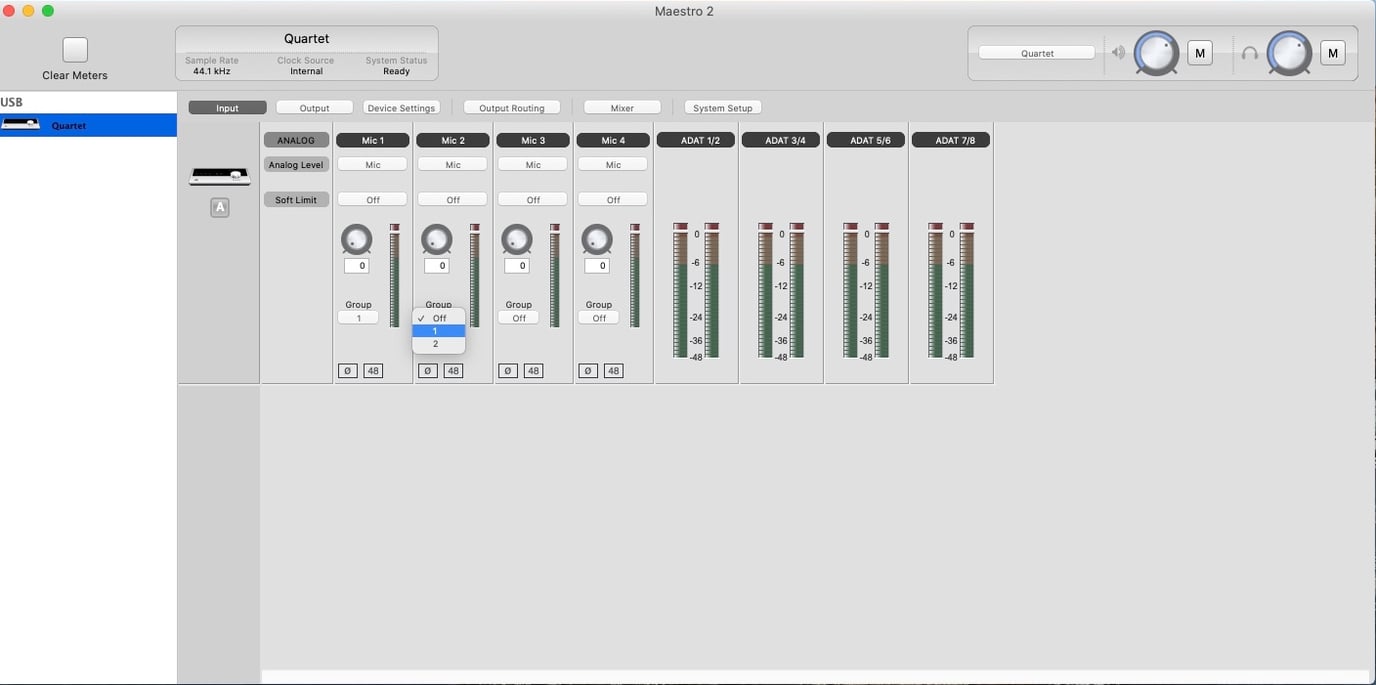The image size is (1376, 685).
Task: Click the Mic 1 channel header
Action: tap(373, 140)
